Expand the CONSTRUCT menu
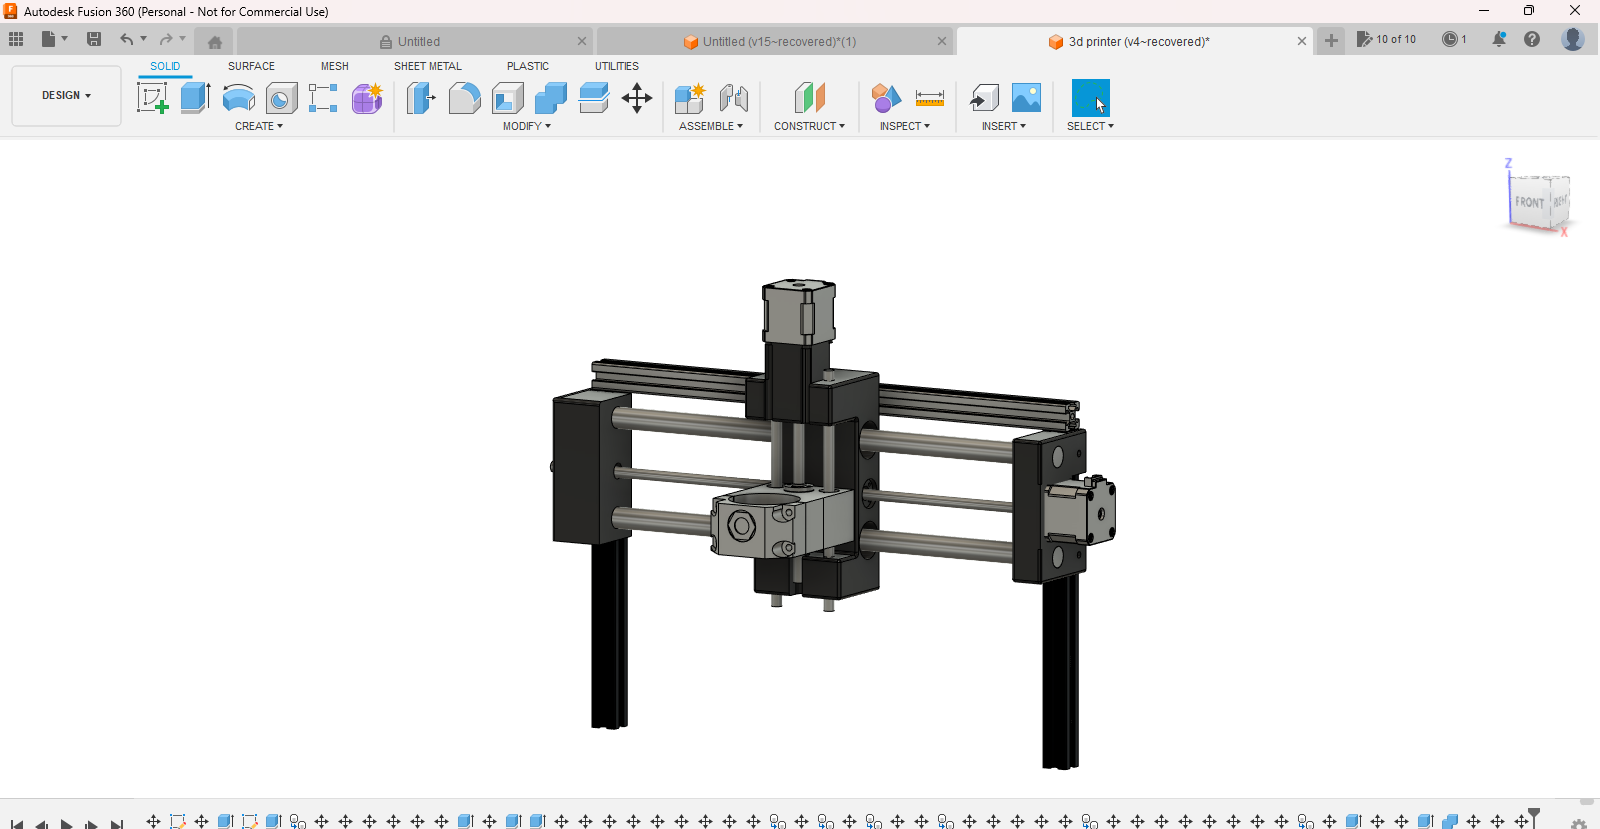Viewport: 1600px width, 829px height. [x=809, y=126]
